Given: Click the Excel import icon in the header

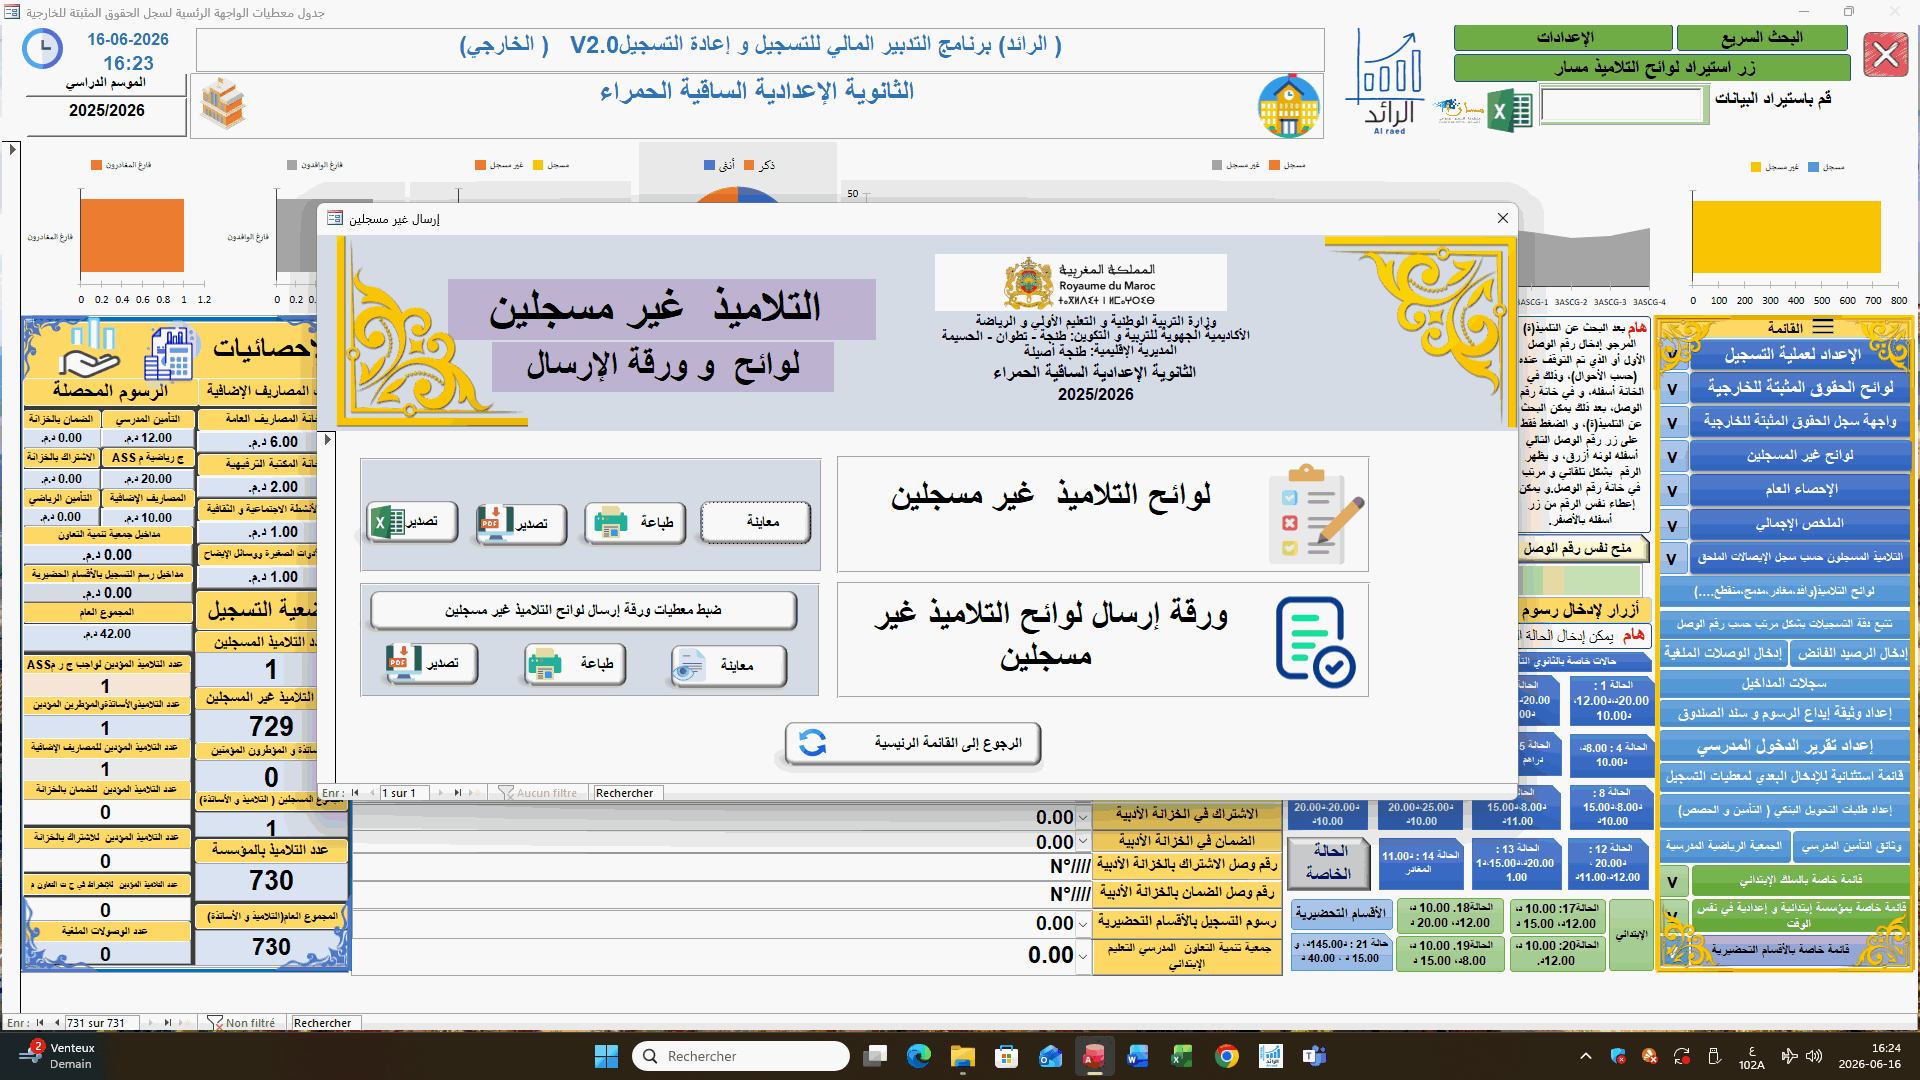Looking at the screenshot, I should click(x=1510, y=110).
